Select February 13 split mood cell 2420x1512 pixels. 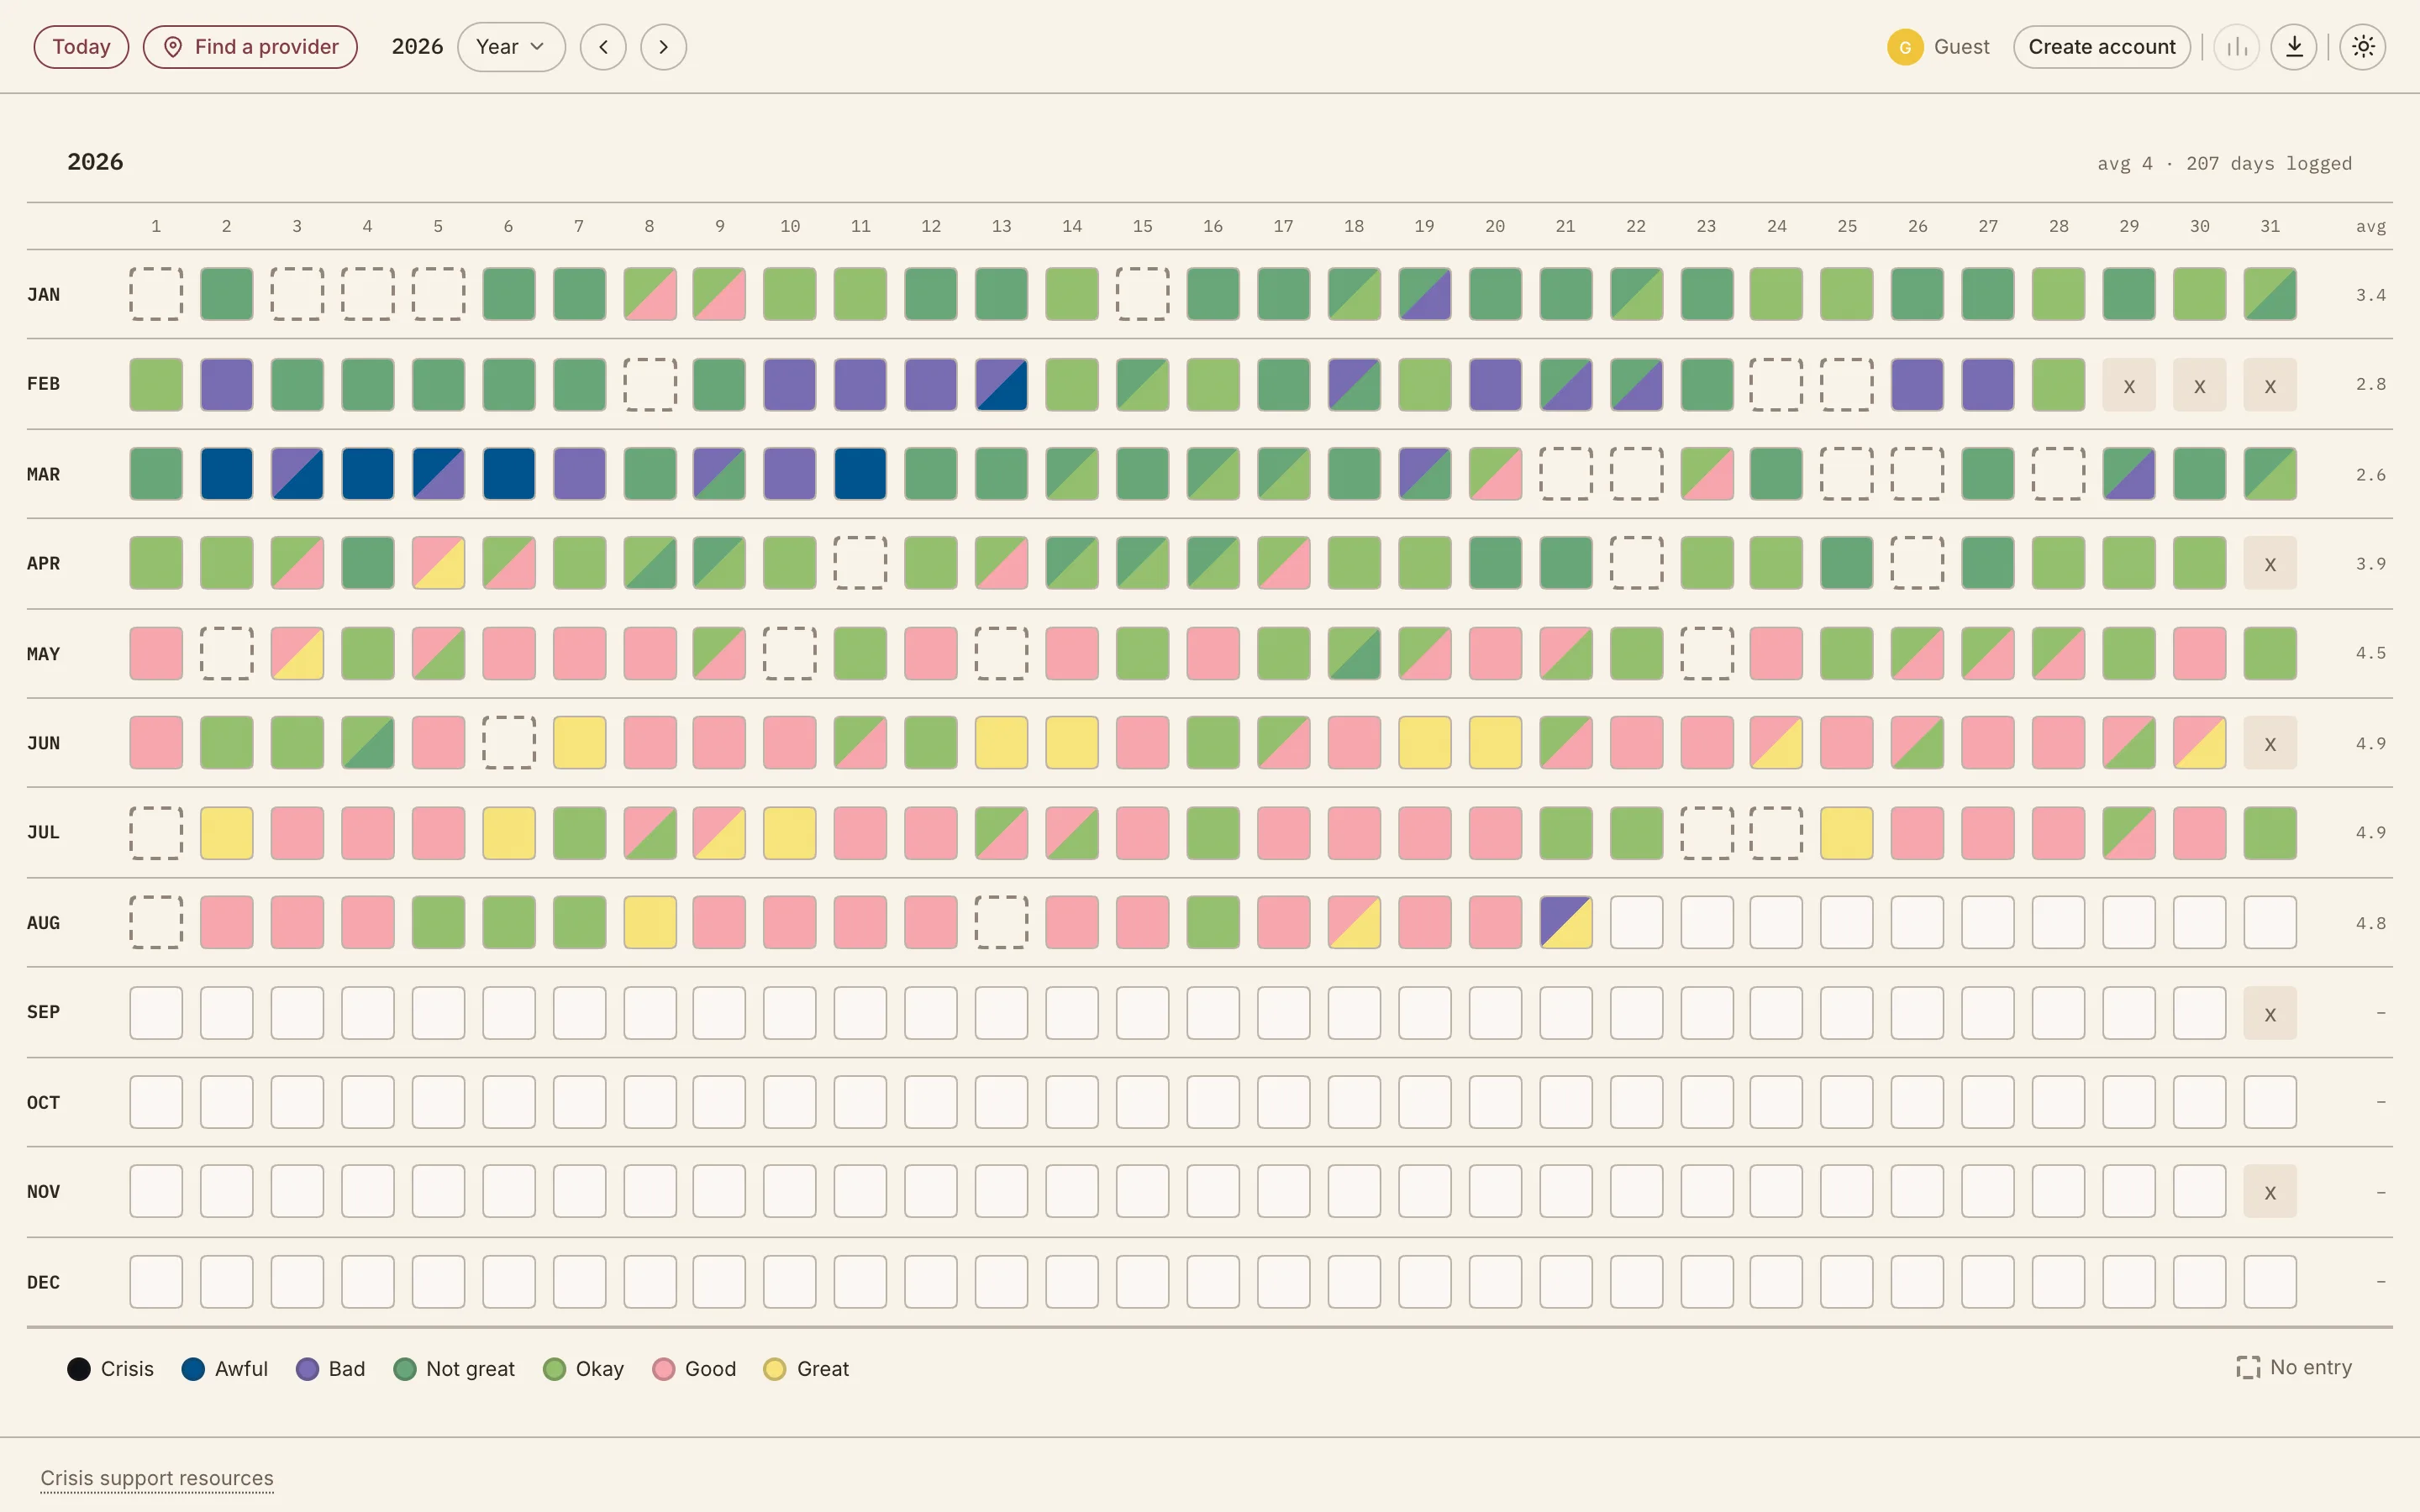[x=1001, y=384]
